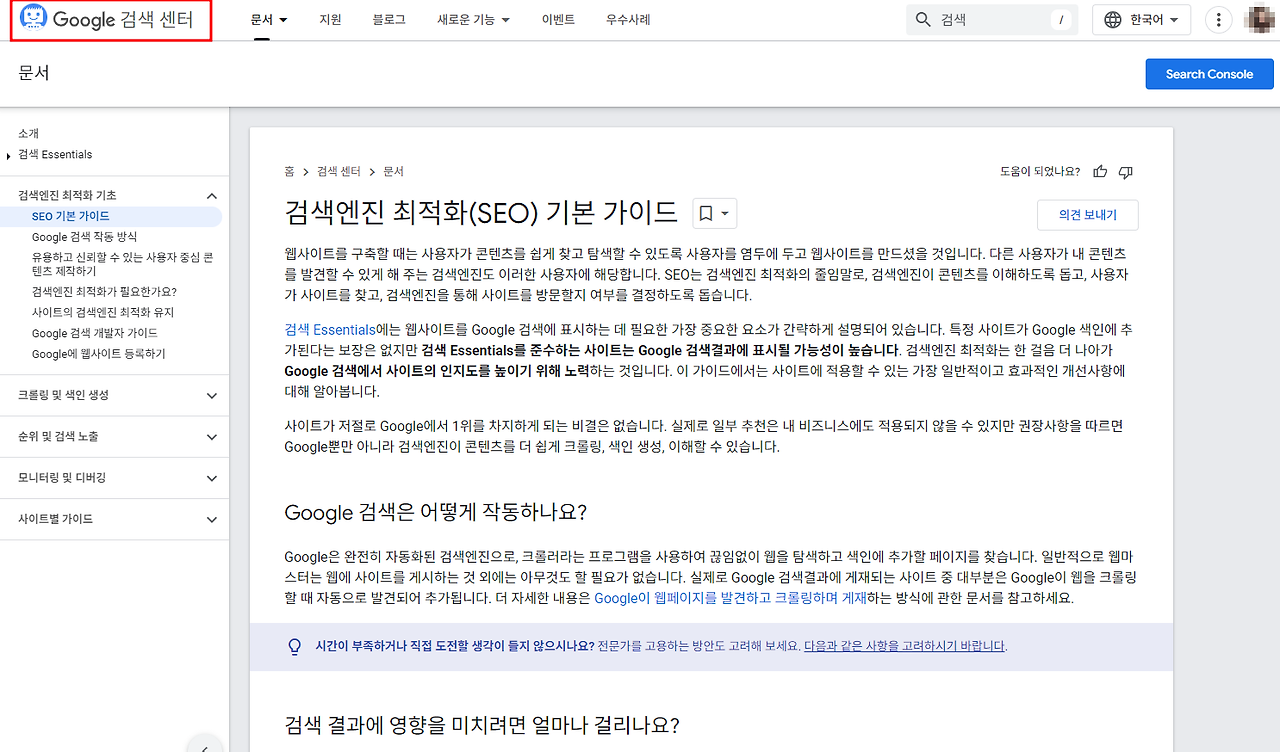Select SEO 기본 가이드 in the sidebar
Viewport: 1280px width, 752px height.
coord(71,216)
